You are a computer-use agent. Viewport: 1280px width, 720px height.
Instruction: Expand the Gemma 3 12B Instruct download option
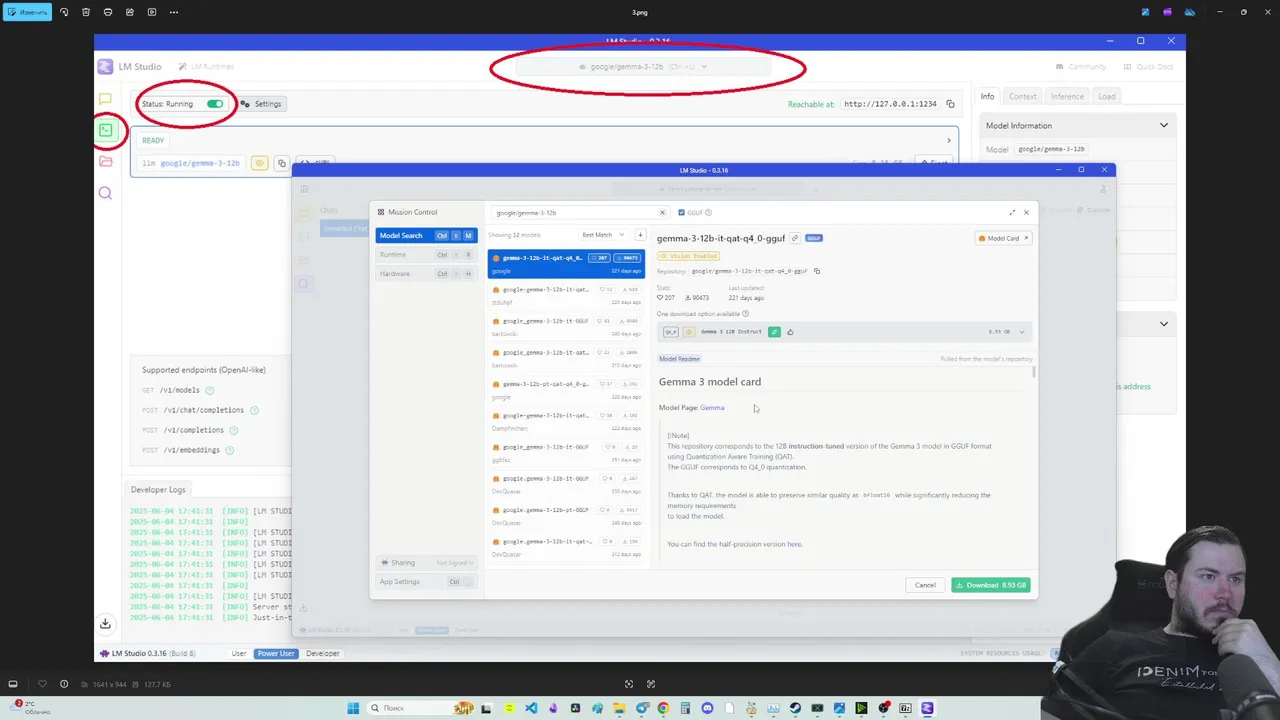1021,332
